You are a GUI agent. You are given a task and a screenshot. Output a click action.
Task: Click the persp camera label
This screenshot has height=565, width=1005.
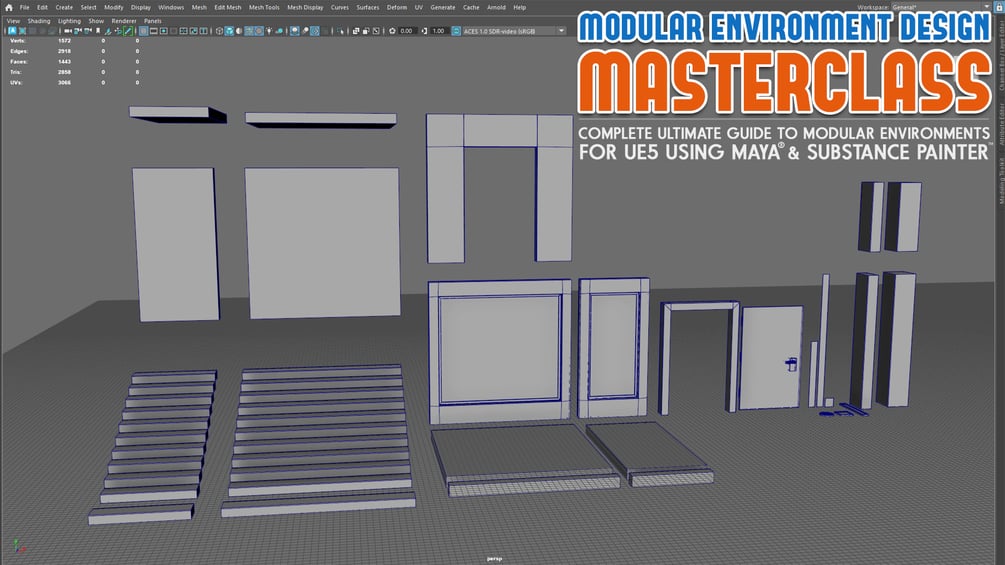click(494, 559)
